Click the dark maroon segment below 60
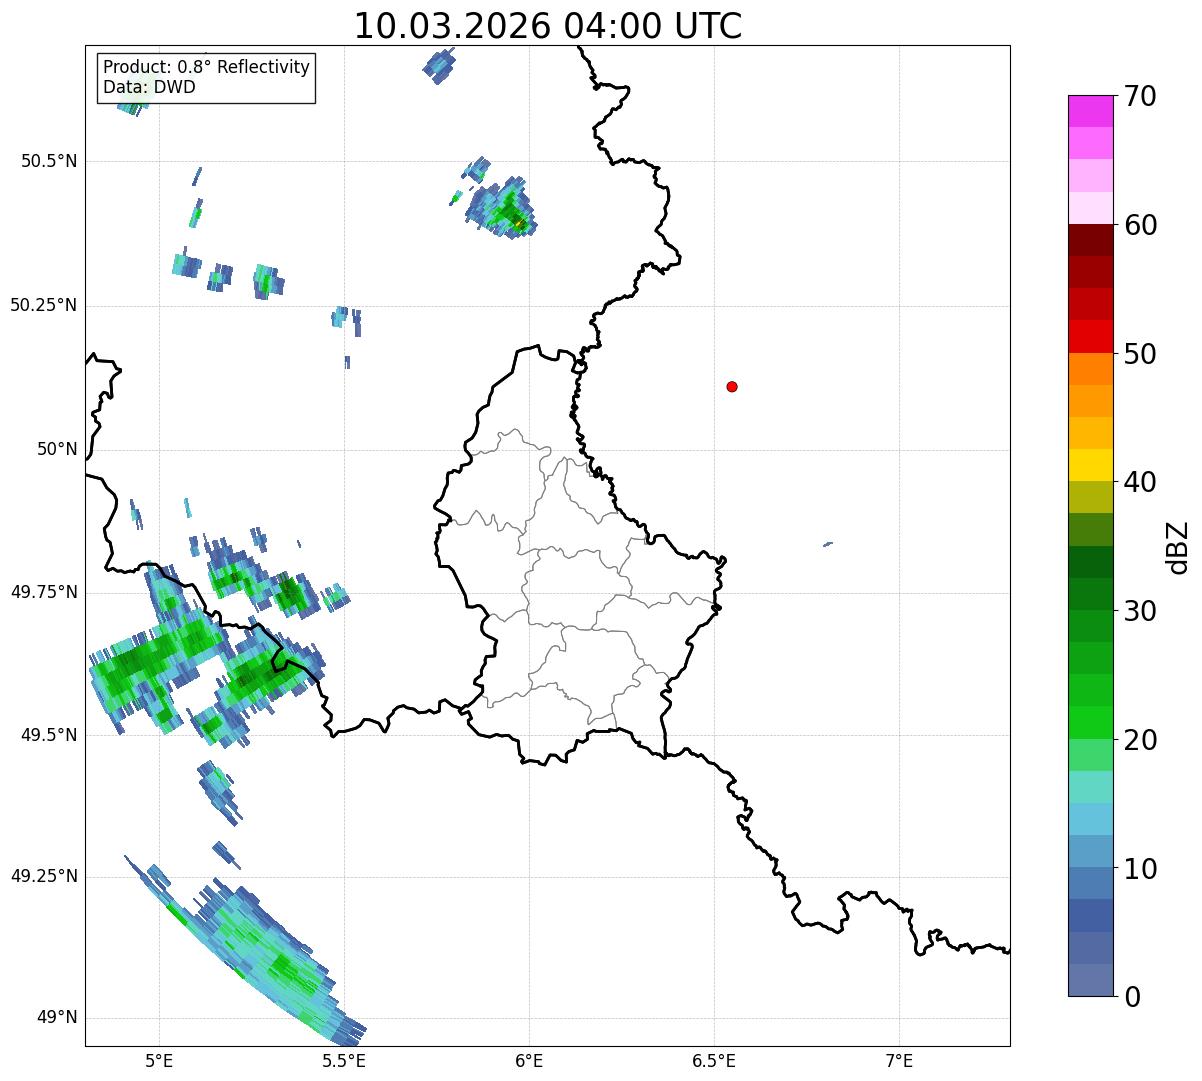This screenshot has height=1081, width=1202. 1090,240
